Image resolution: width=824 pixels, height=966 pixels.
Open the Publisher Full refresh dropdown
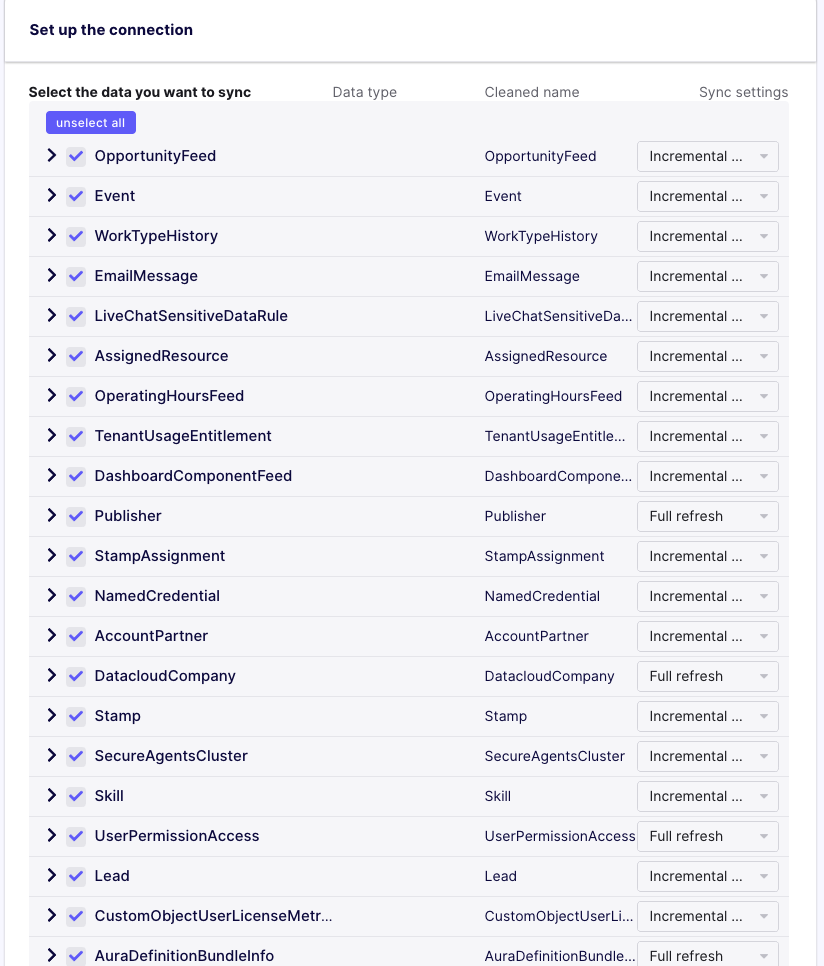[707, 516]
